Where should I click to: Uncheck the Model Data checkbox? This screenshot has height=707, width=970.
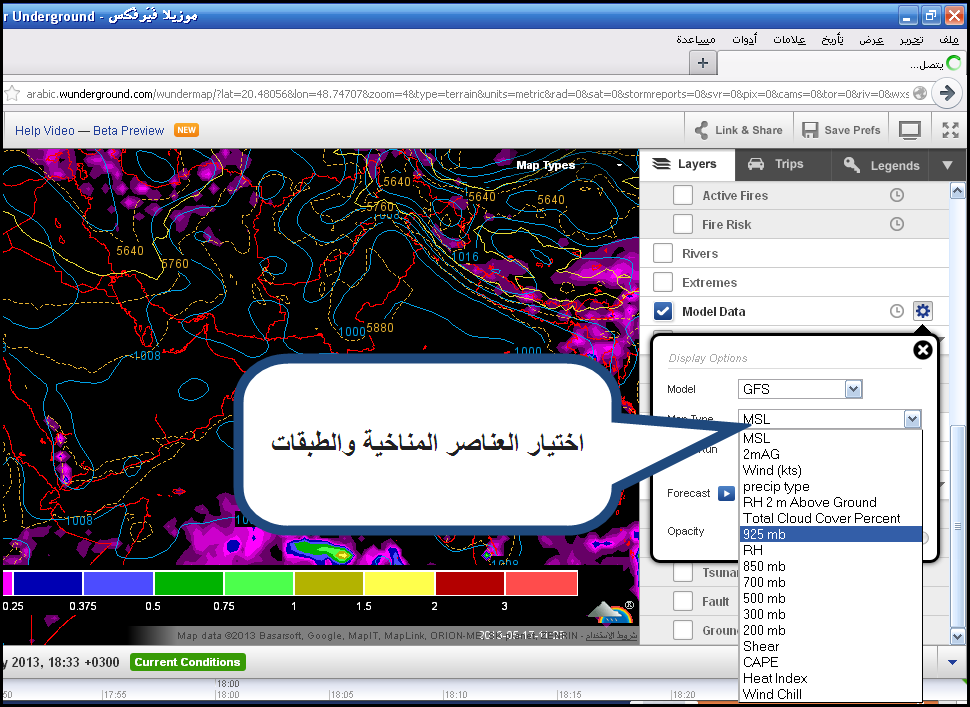coord(663,311)
